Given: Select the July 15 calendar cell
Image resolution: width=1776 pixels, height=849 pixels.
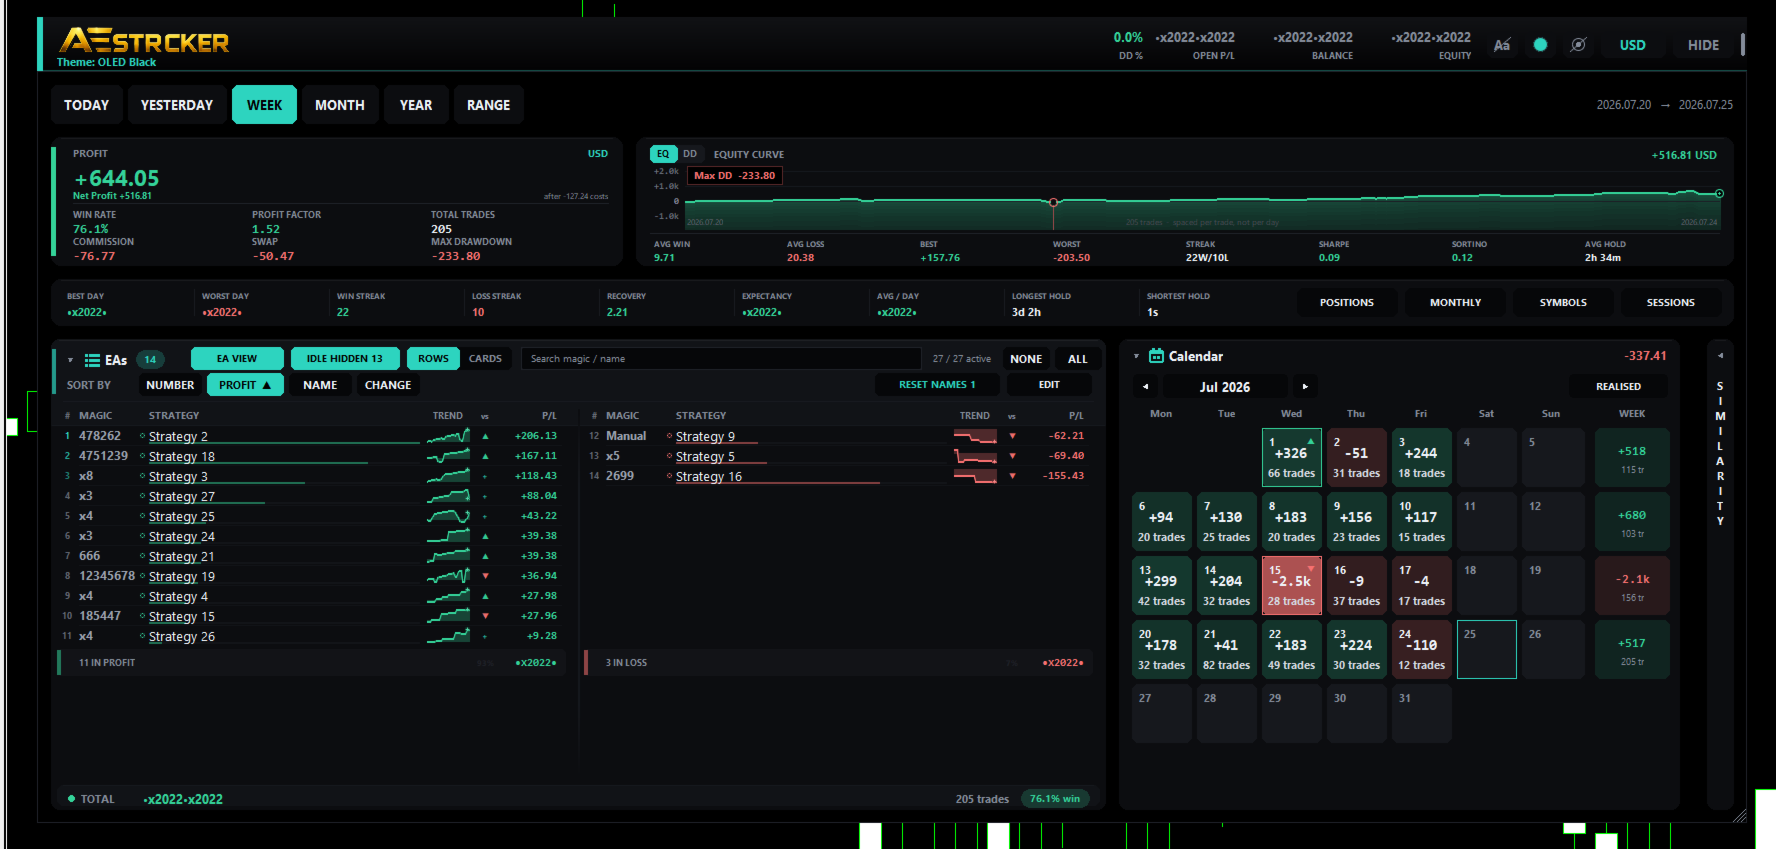Looking at the screenshot, I should 1292,585.
